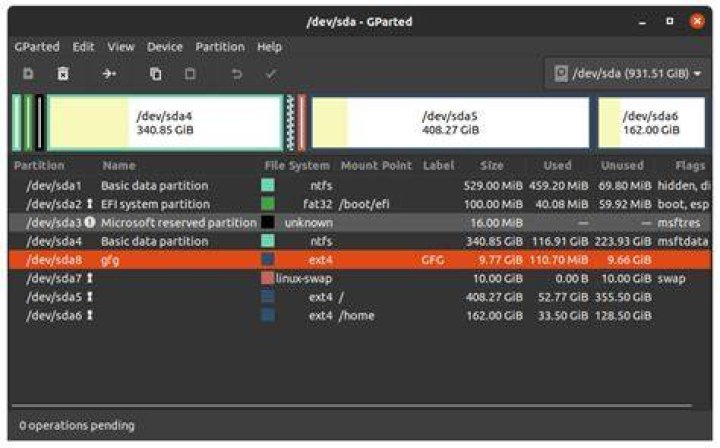Click the Name column header

pyautogui.click(x=119, y=166)
